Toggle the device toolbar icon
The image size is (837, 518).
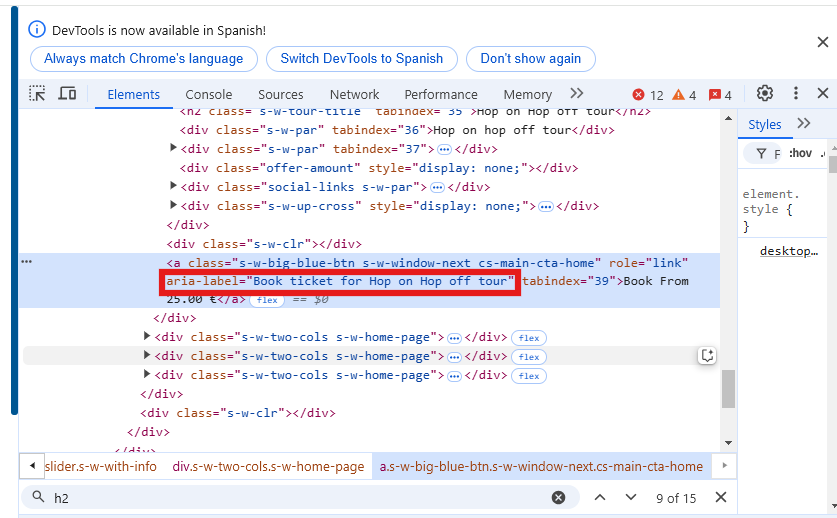pos(67,94)
